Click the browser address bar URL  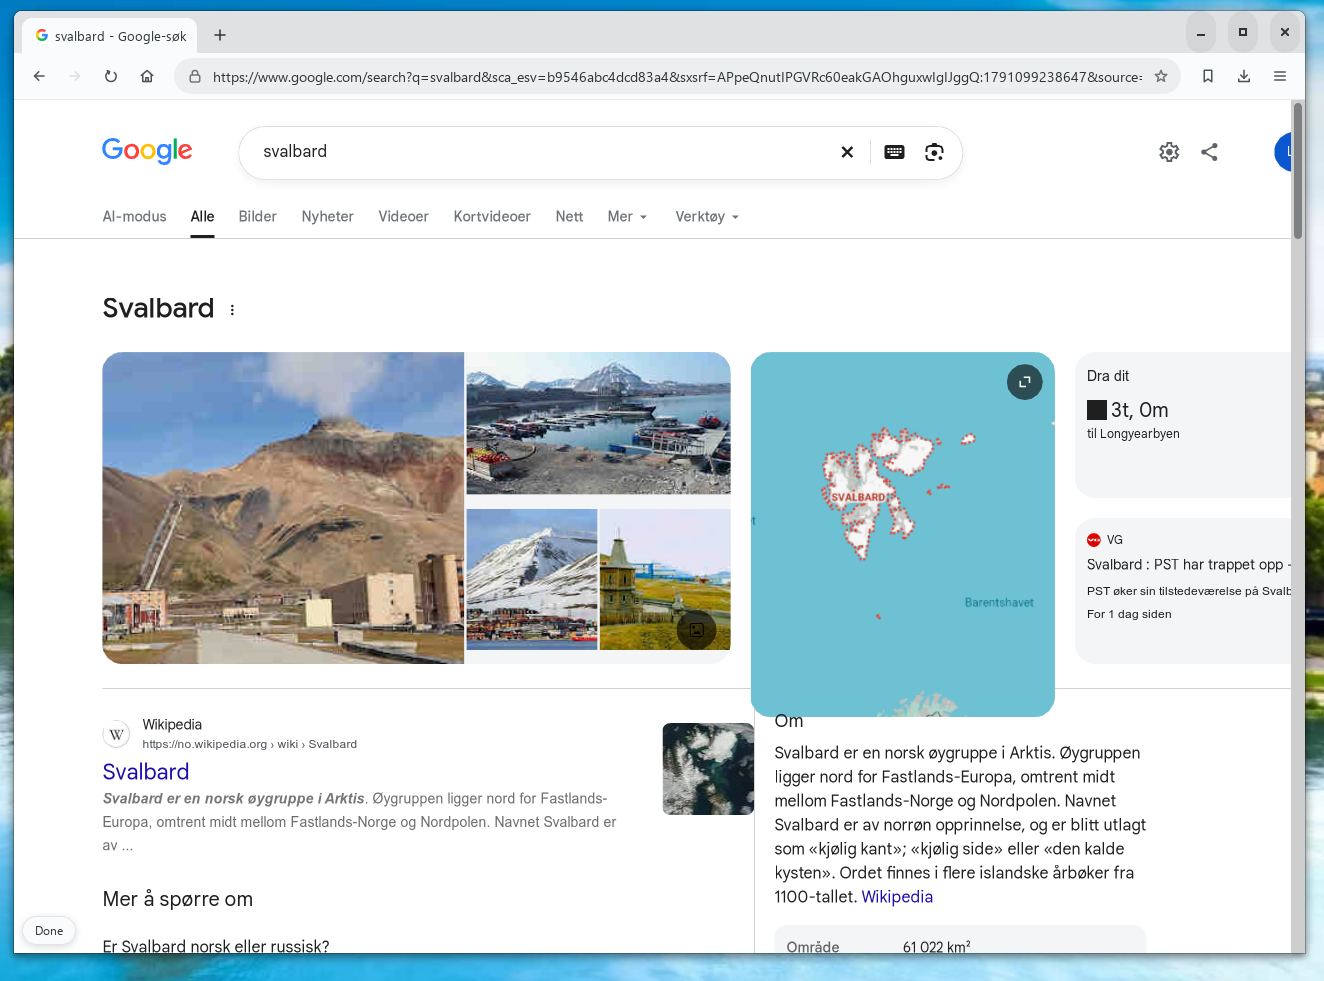677,77
